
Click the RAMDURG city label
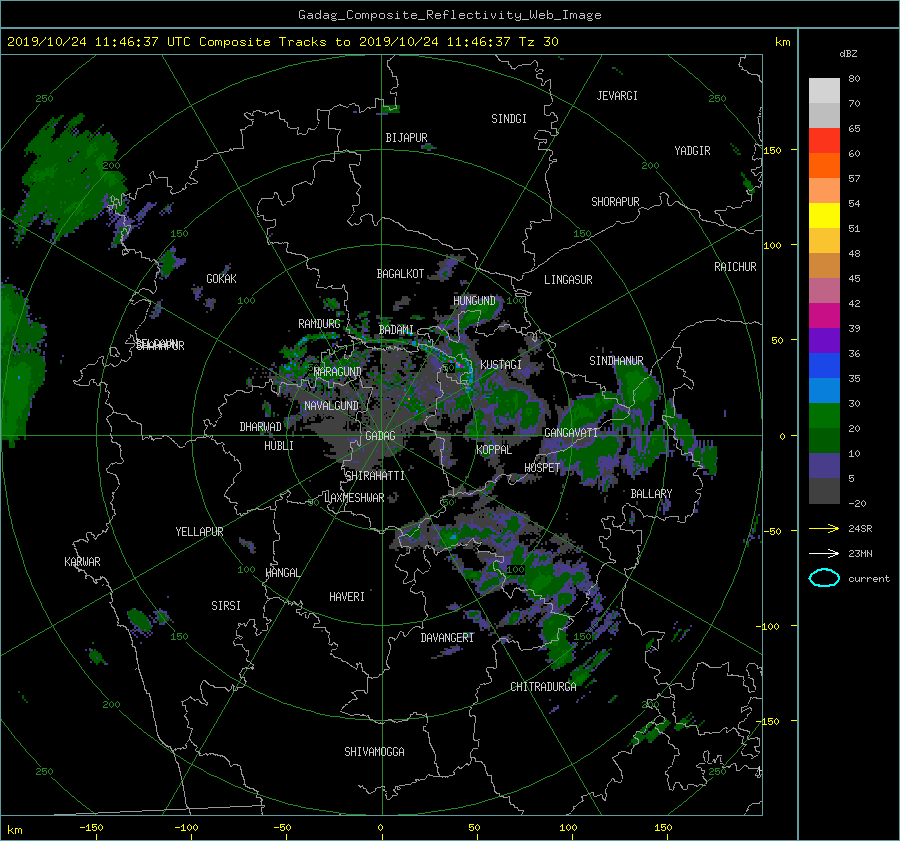[319, 324]
